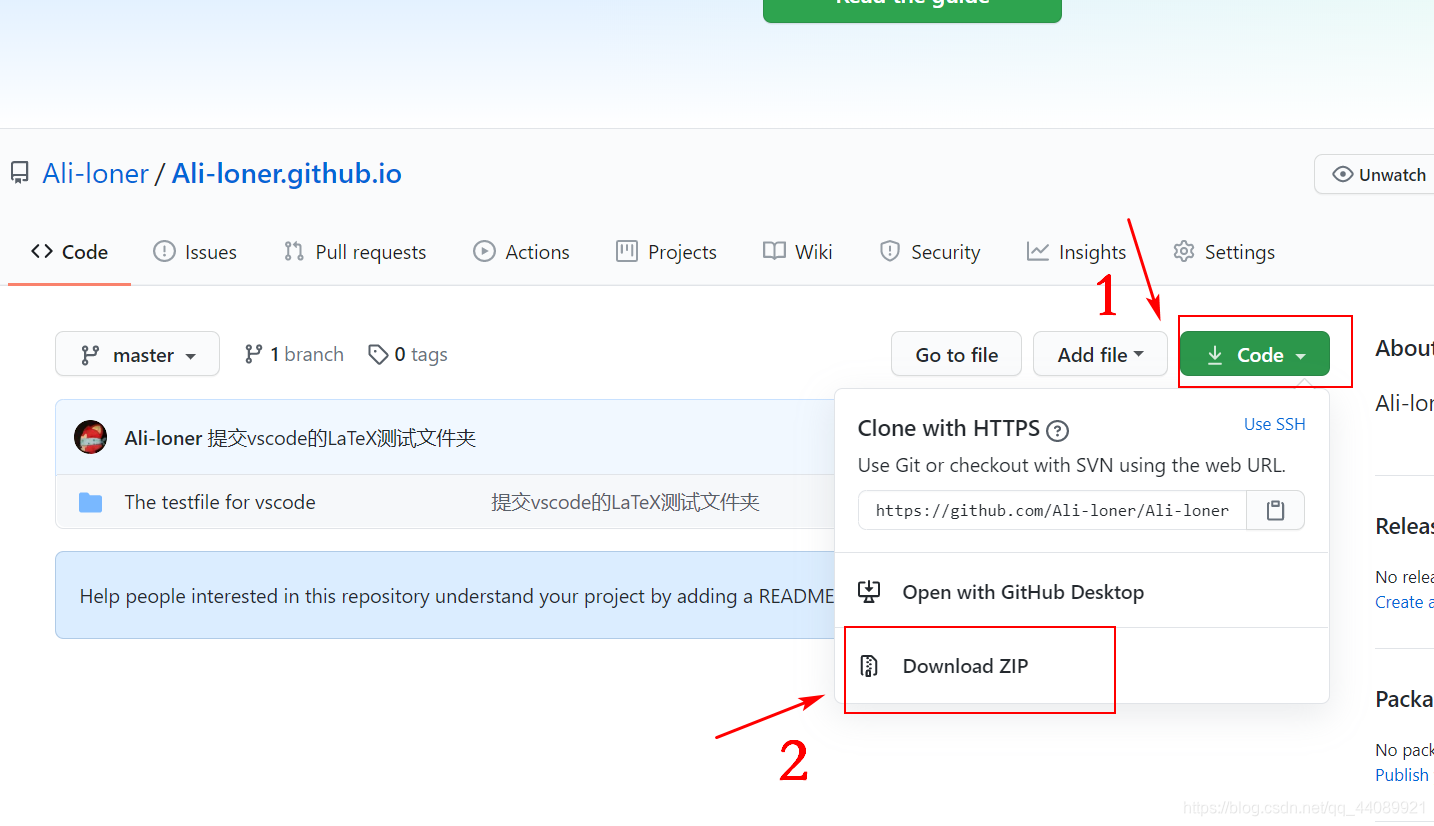1434x826 pixels.
Task: Click the GitHub Desktop download icon
Action: pos(869,592)
